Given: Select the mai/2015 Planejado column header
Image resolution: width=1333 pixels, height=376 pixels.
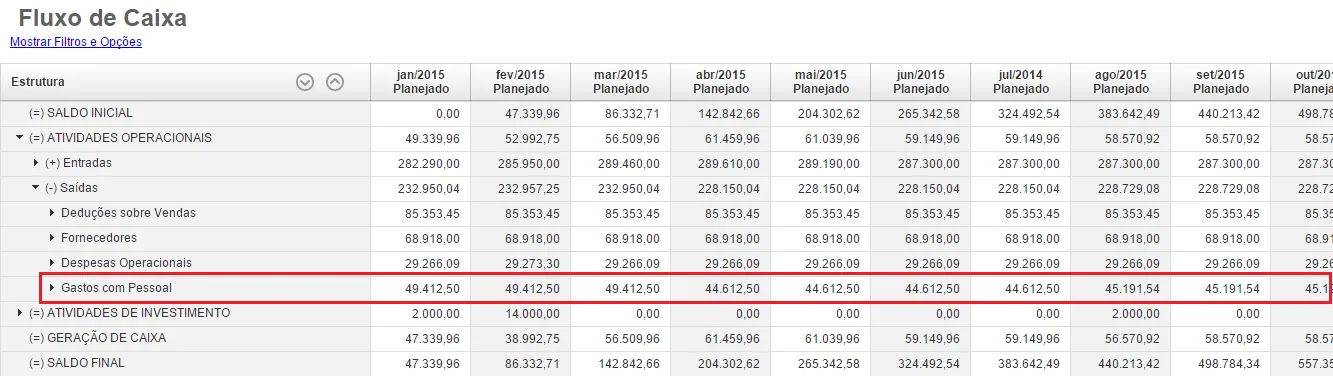Looking at the screenshot, I should 820,82.
